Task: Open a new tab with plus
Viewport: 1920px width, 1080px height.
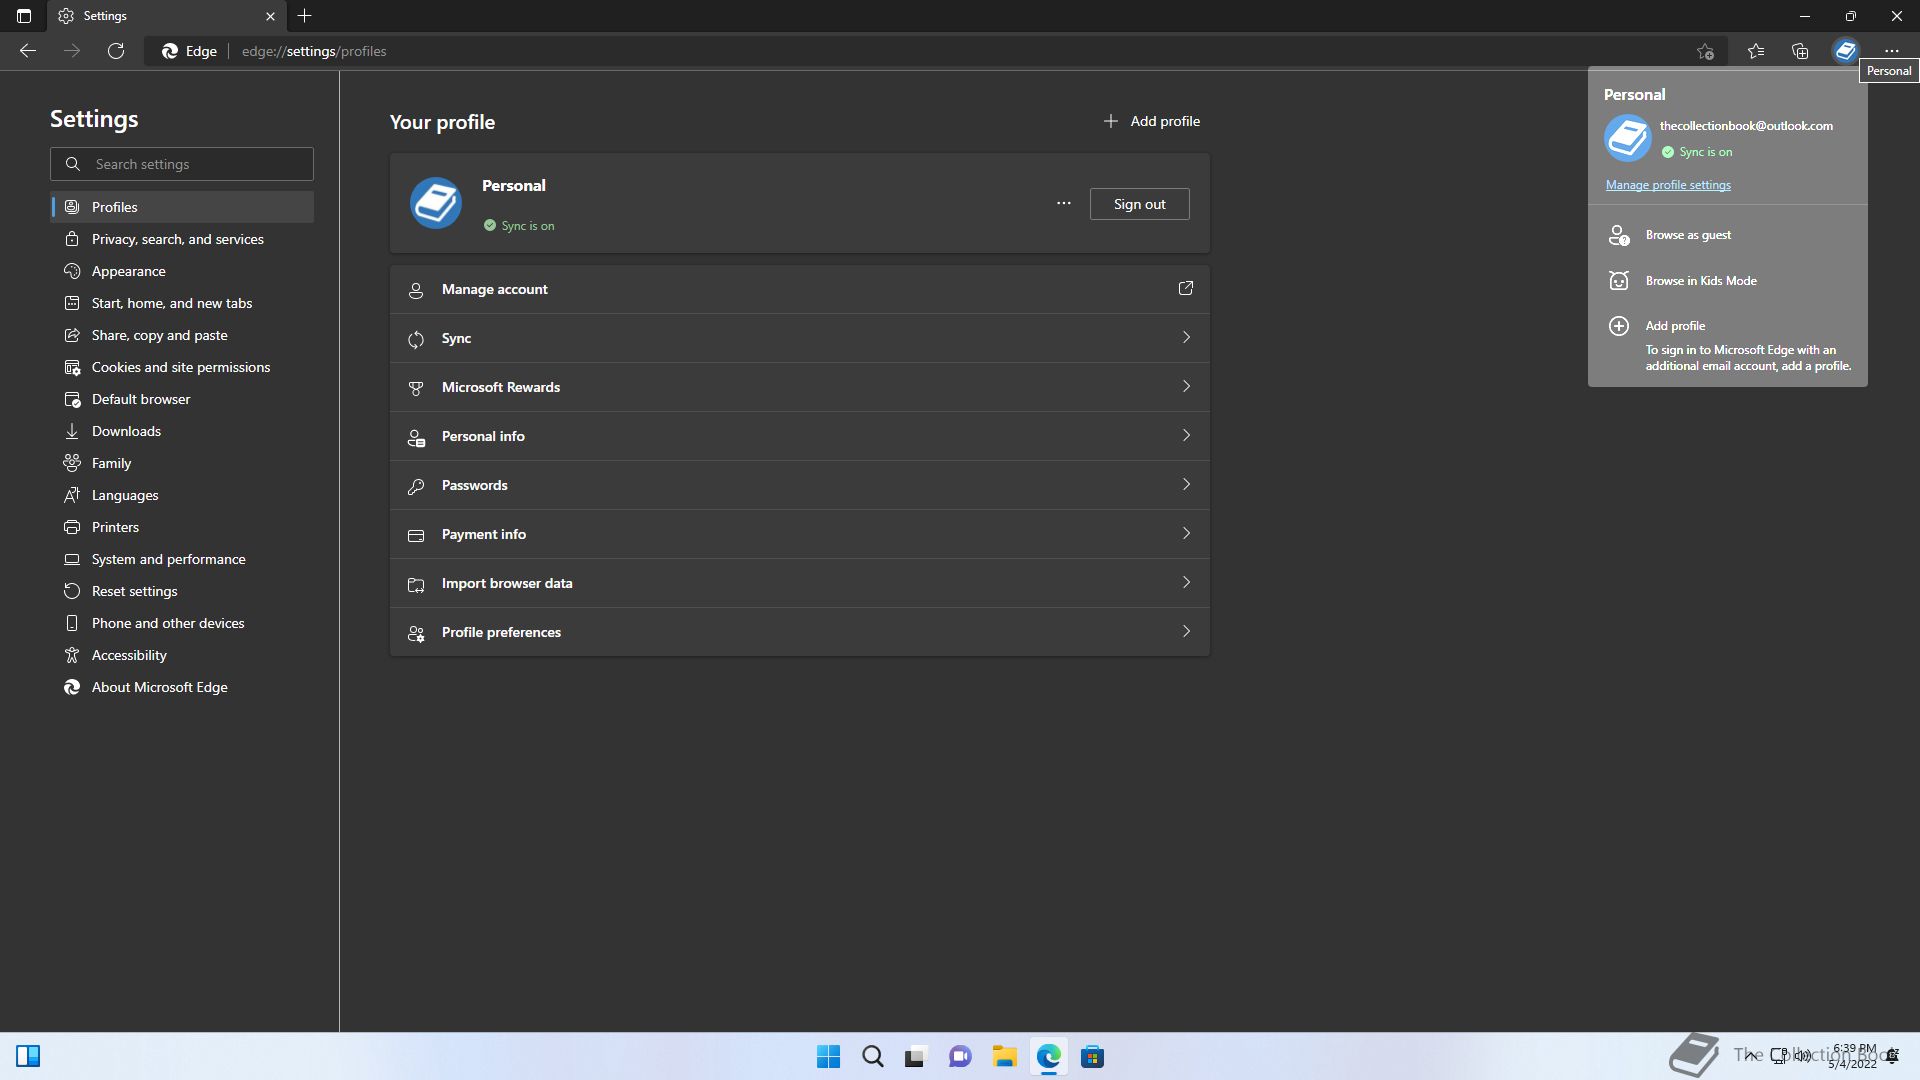Action: pyautogui.click(x=305, y=16)
